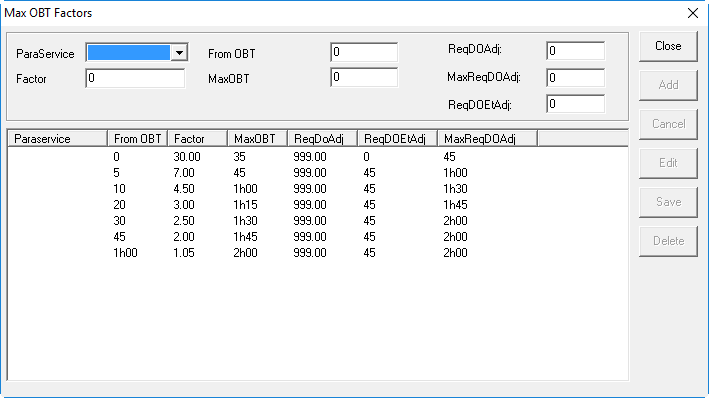Sort by the Paraservice column header
The image size is (709, 398).
click(x=58, y=138)
